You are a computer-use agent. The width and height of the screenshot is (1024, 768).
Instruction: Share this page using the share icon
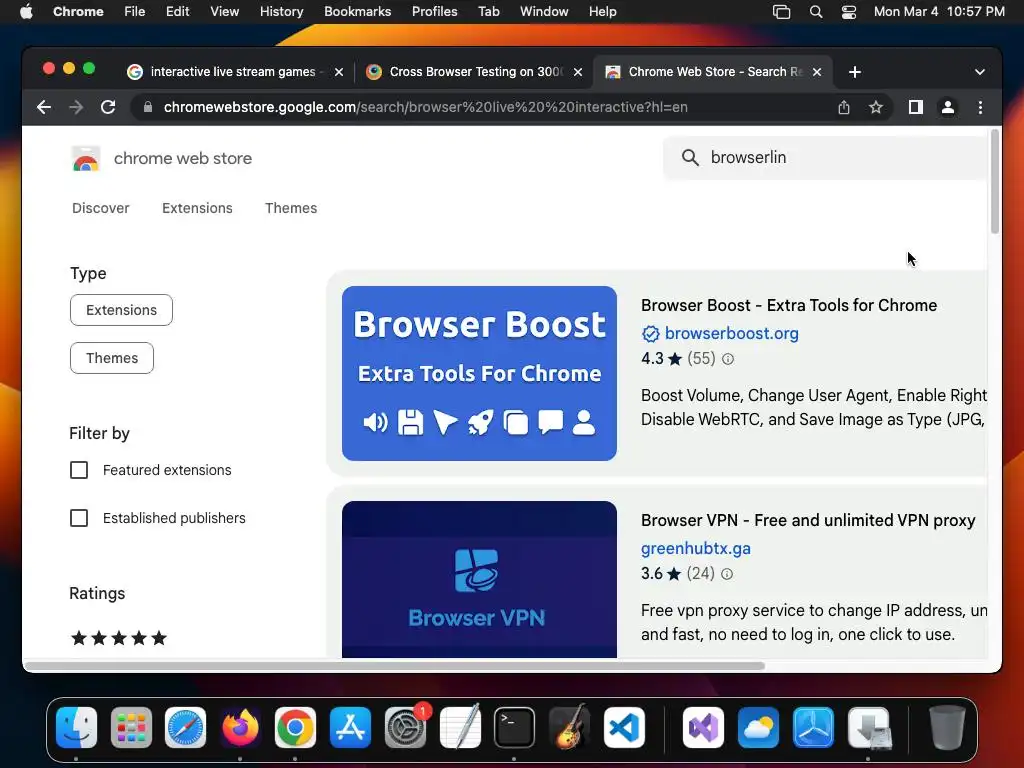pyautogui.click(x=844, y=107)
